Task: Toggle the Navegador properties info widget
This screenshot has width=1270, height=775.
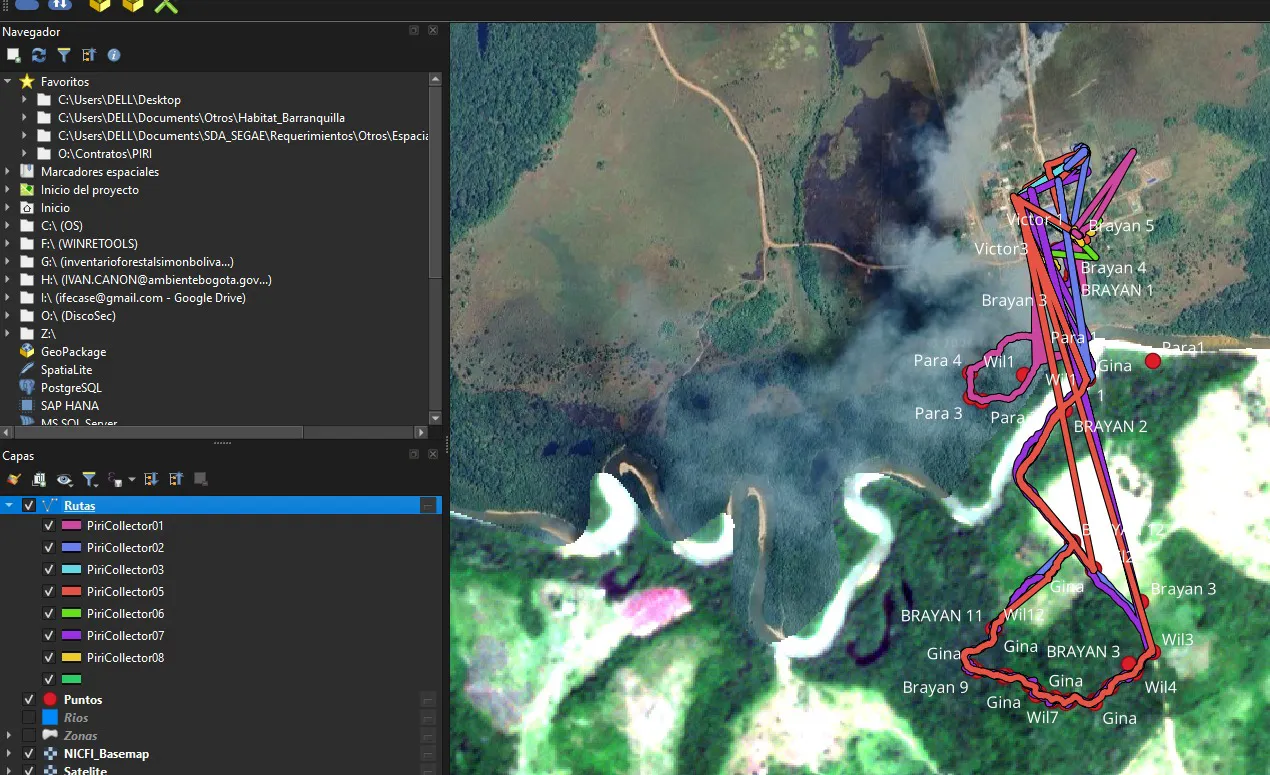Action: click(x=114, y=56)
